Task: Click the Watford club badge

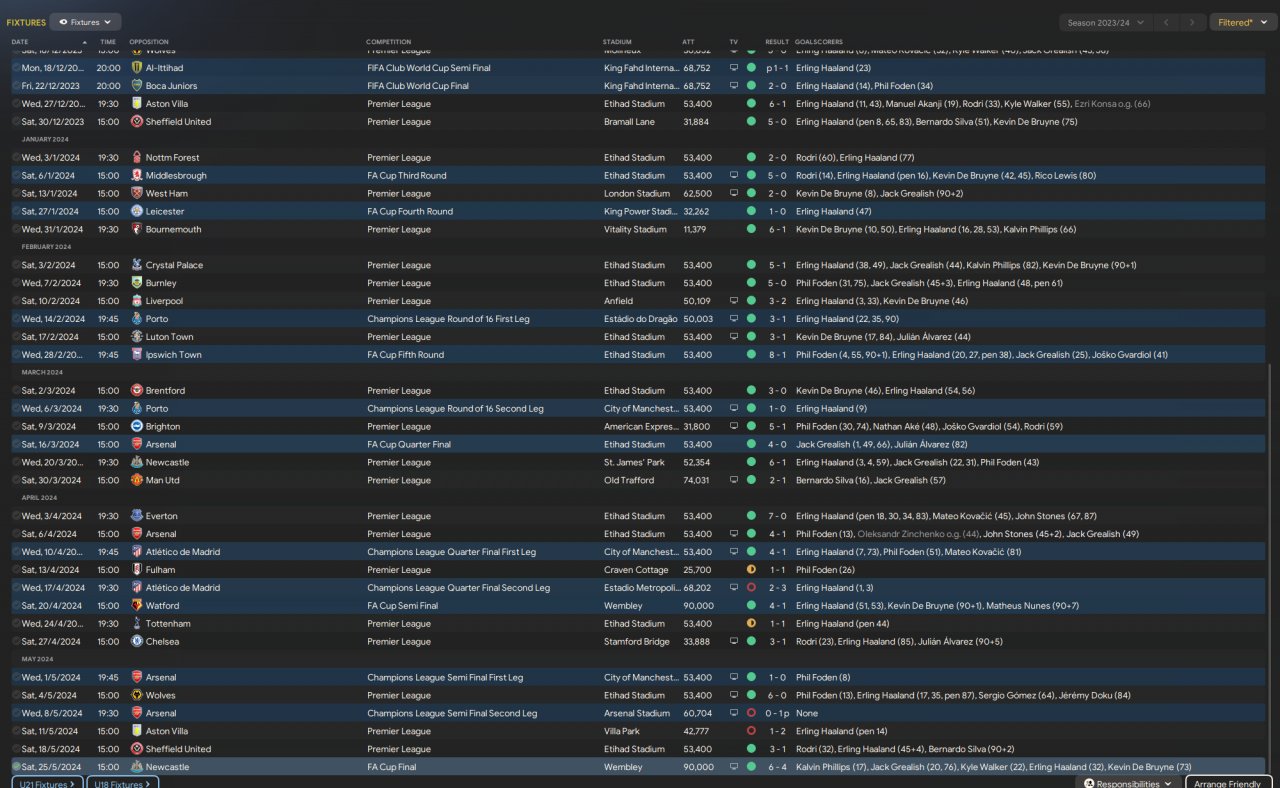Action: [137, 606]
